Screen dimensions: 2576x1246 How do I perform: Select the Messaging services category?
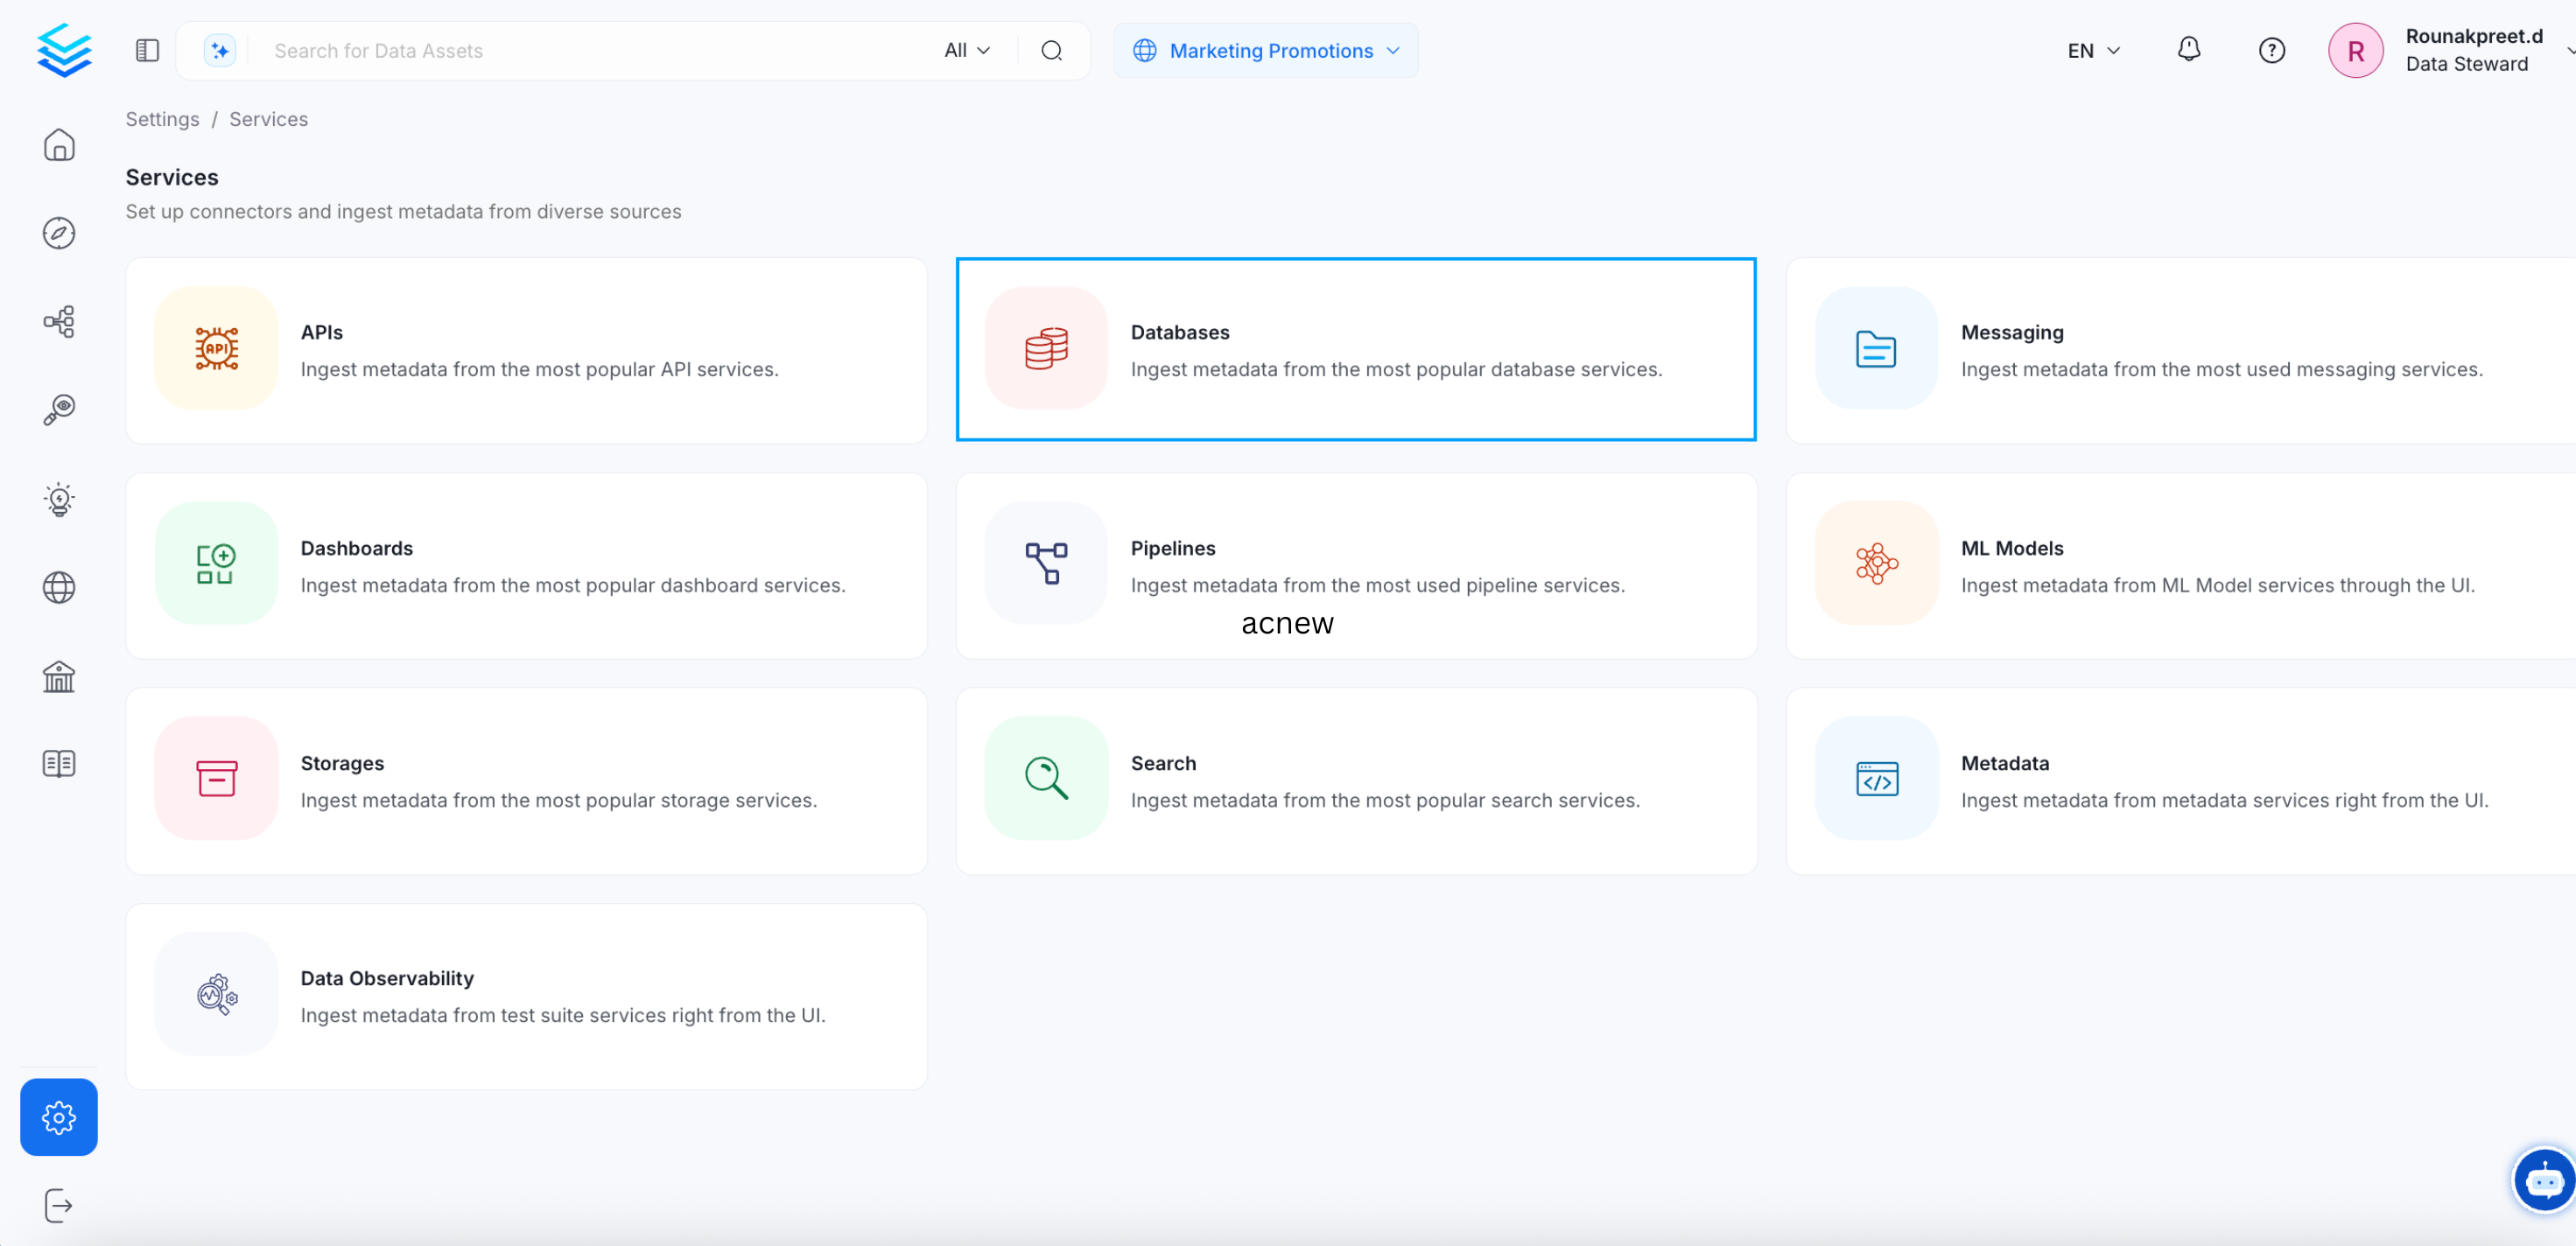tap(2180, 350)
